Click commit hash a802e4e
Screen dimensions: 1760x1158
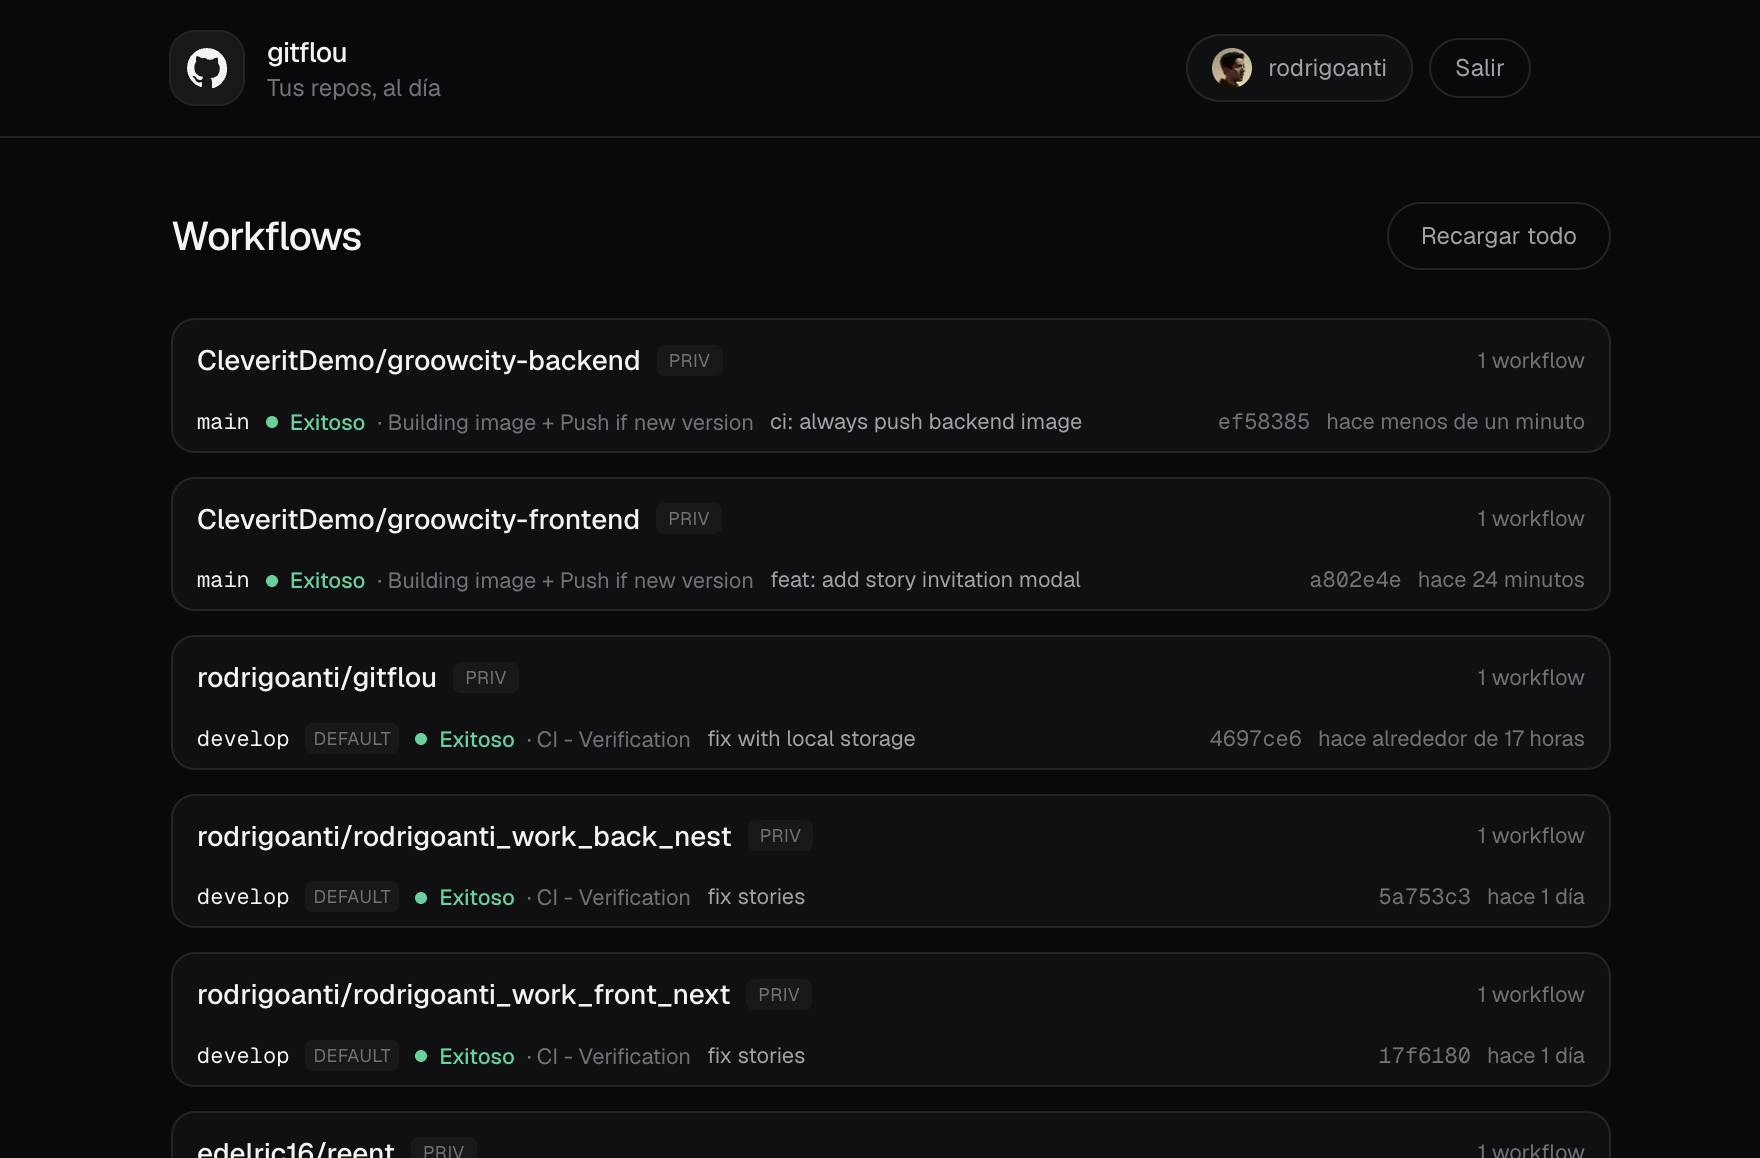click(1355, 580)
